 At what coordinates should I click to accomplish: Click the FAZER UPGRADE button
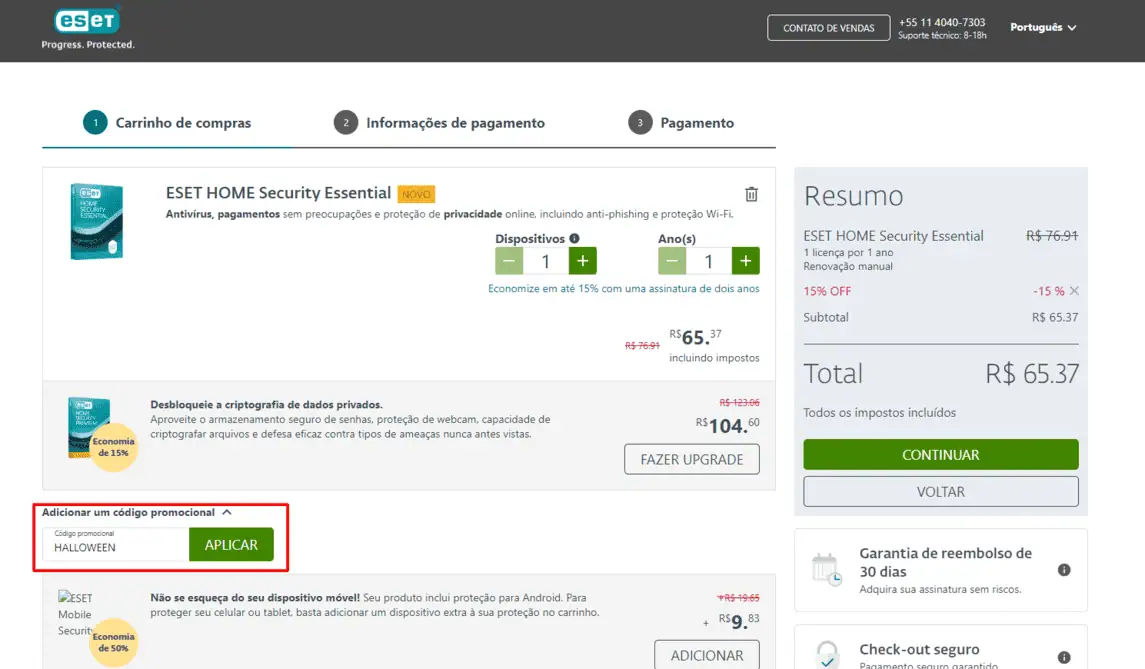pos(692,459)
